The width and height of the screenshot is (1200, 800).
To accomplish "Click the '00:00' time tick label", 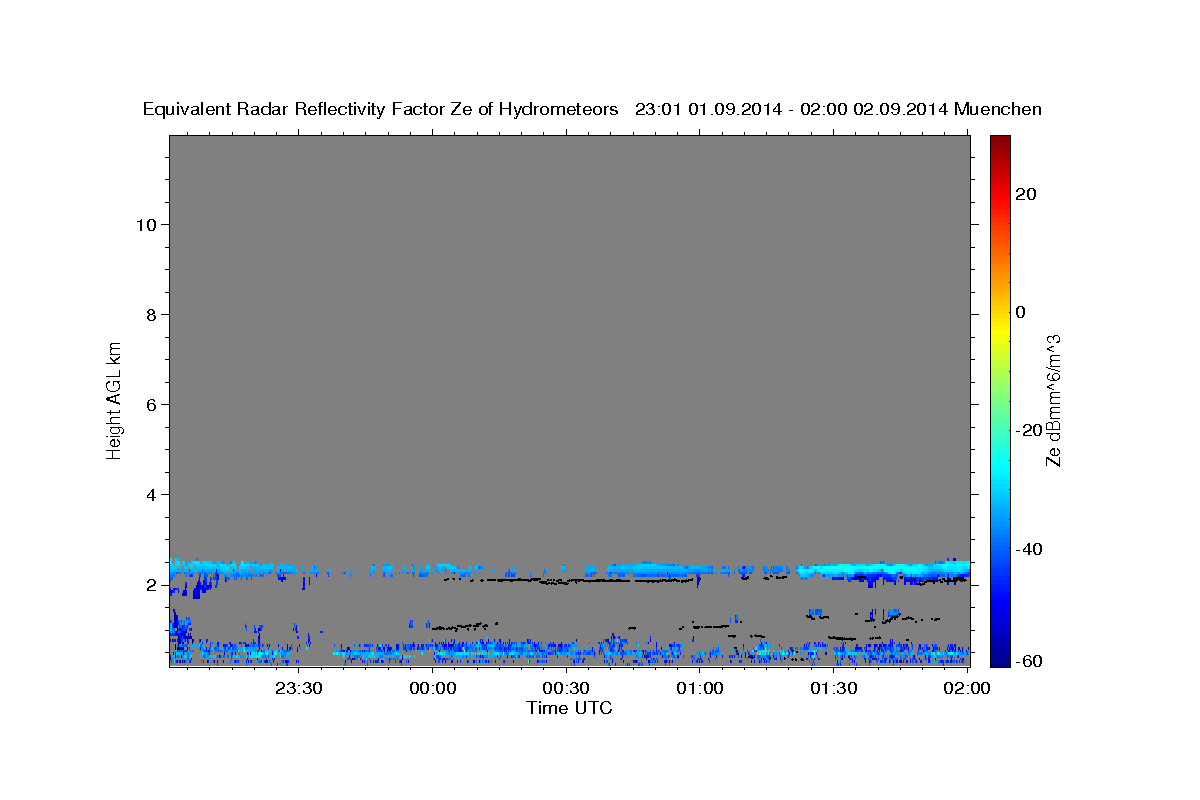I will tap(433, 689).
